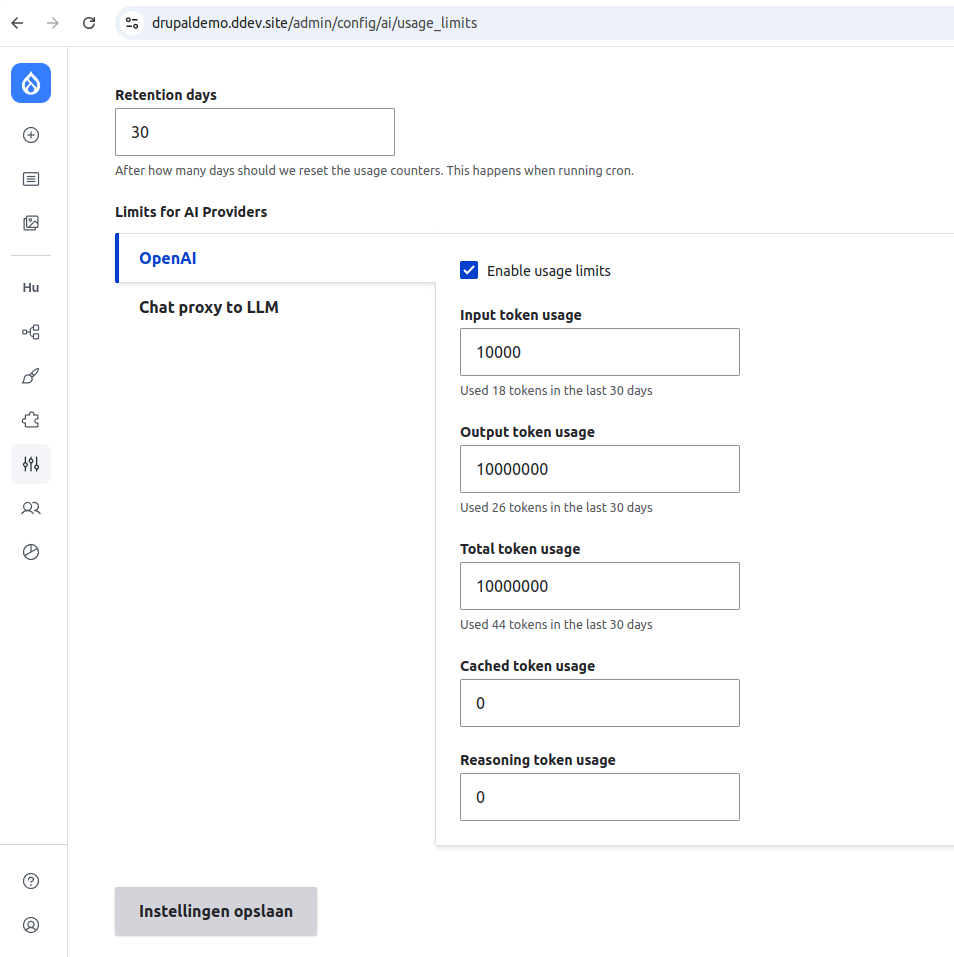Click the Reasoning token usage label
Viewport: 954px width, 957px height.
[538, 760]
